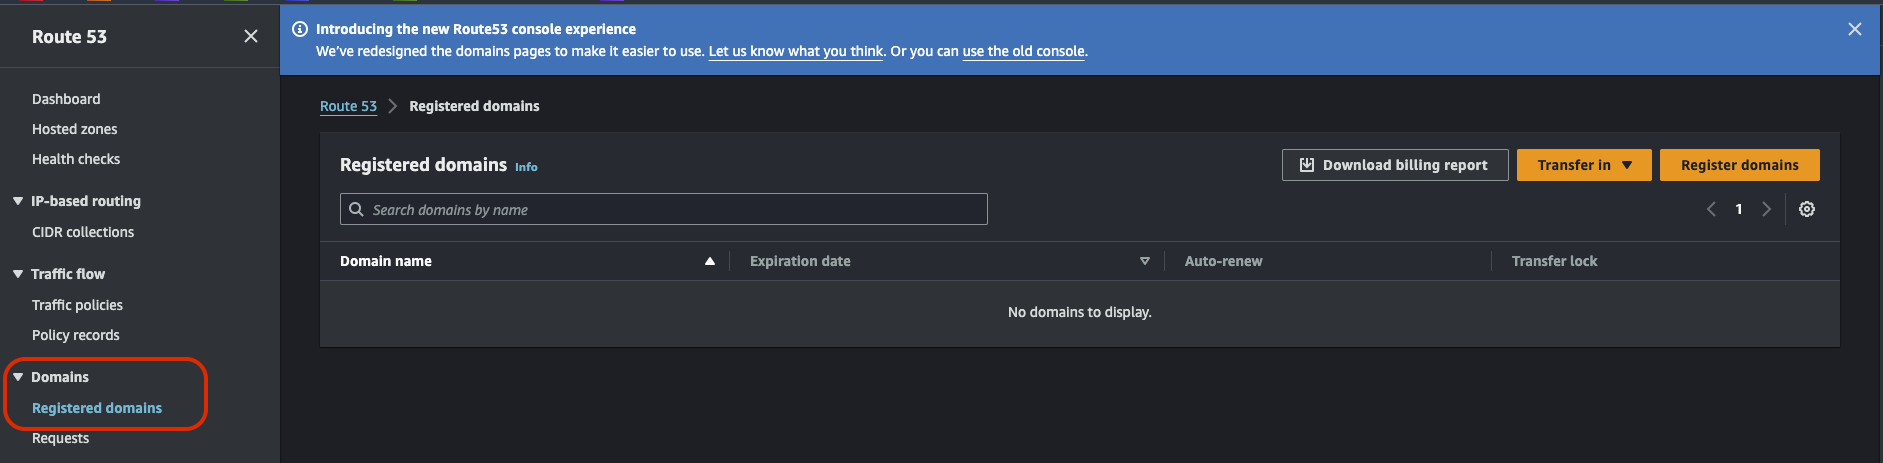The width and height of the screenshot is (1883, 463).
Task: Click Register domains button
Action: (1740, 165)
